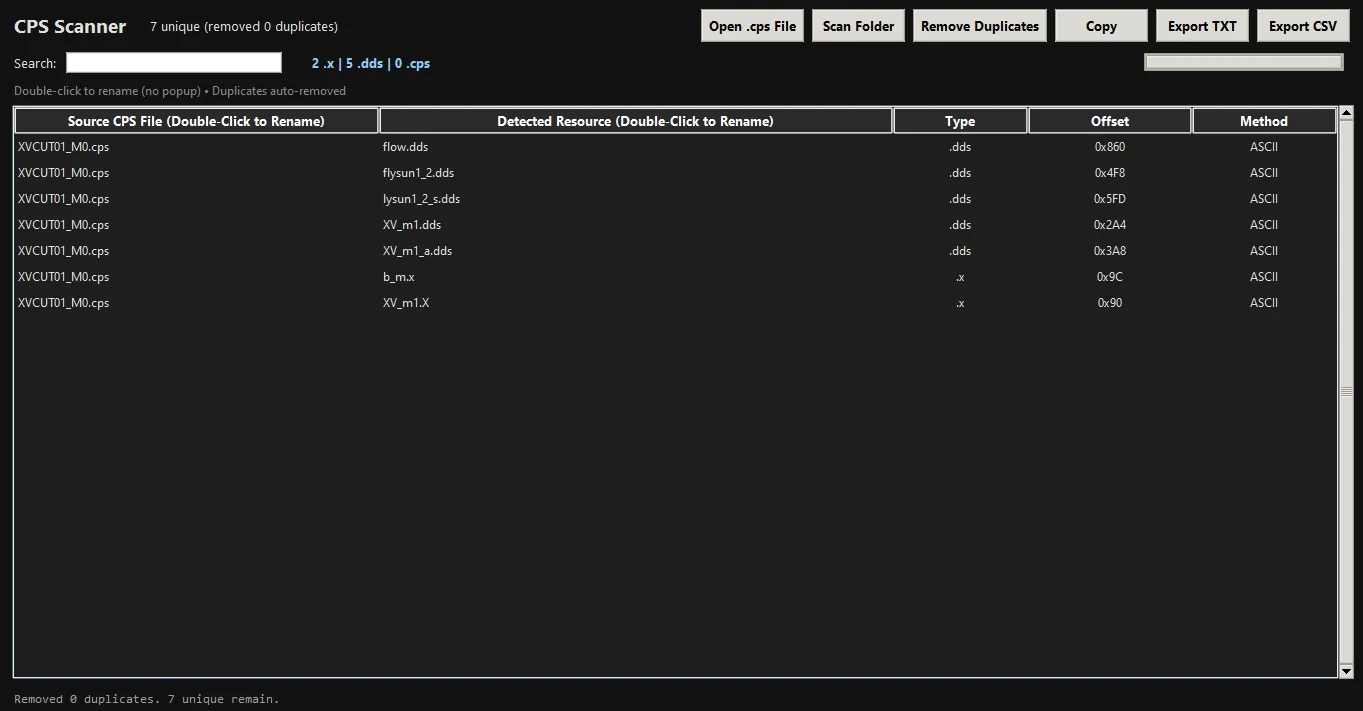Focus the Search input field

click(x=174, y=63)
